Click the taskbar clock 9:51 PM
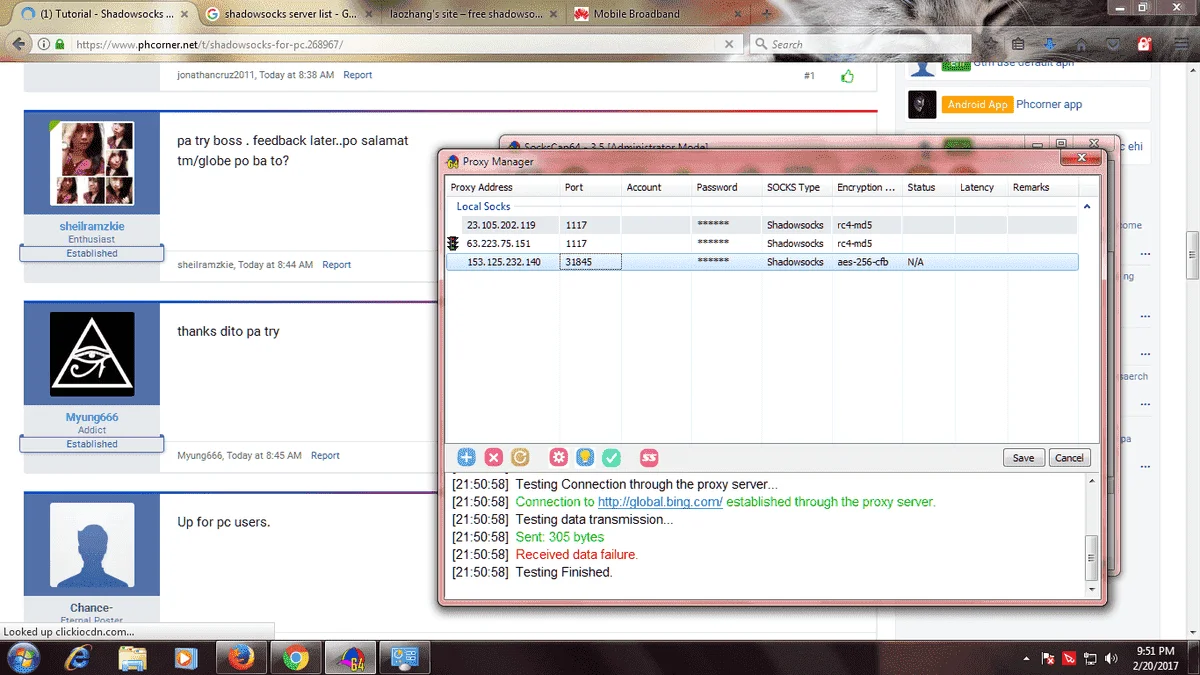The width and height of the screenshot is (1200, 675). [x=1155, y=651]
